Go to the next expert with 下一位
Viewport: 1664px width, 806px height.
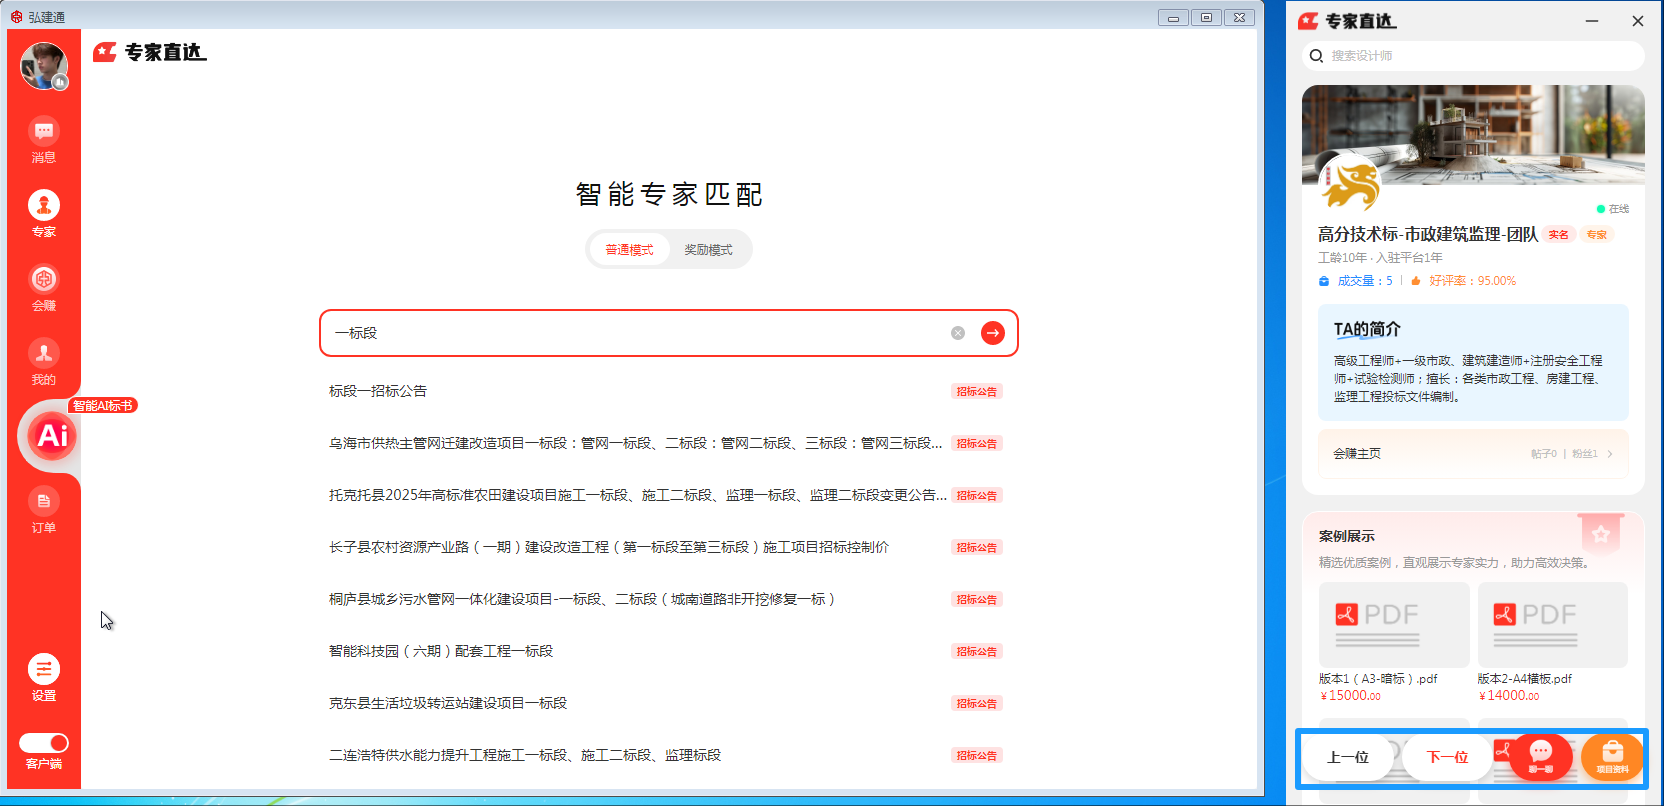(x=1447, y=757)
